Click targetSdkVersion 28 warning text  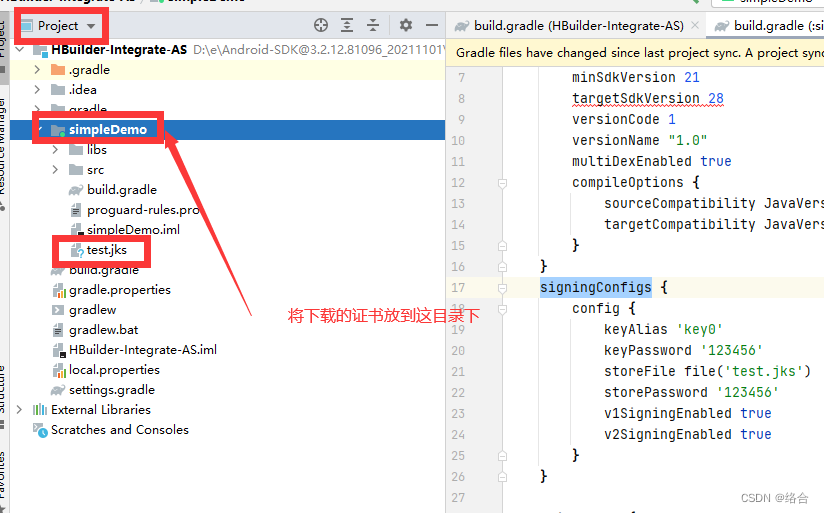(647, 98)
